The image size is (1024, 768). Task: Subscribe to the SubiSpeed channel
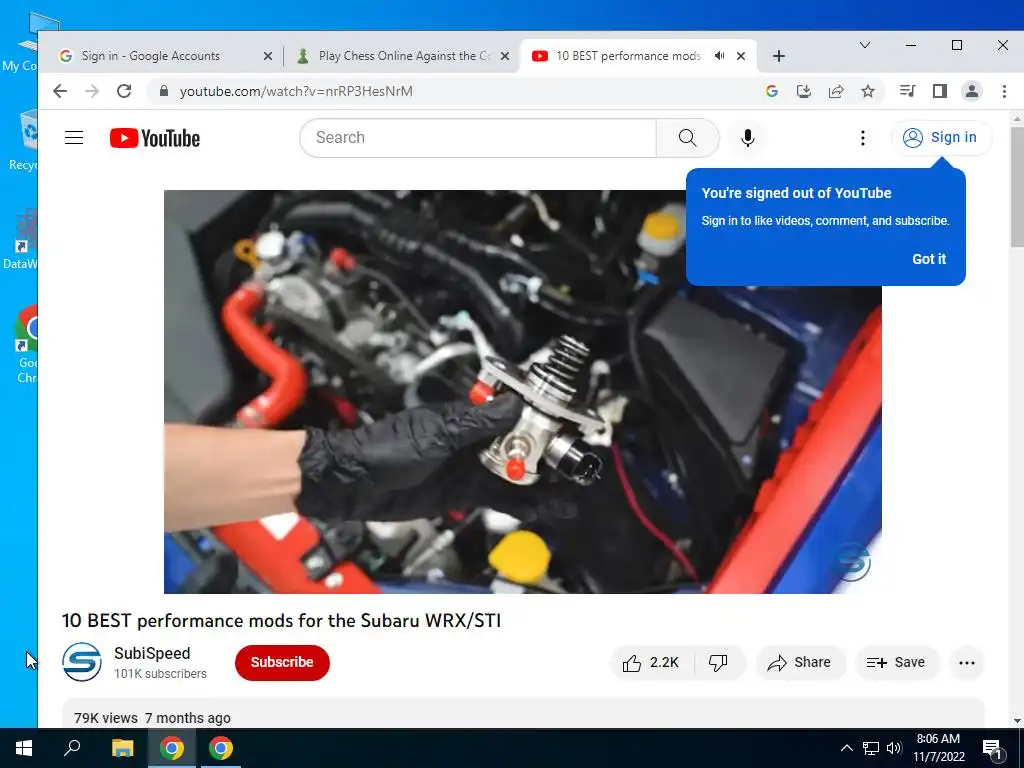tap(282, 662)
